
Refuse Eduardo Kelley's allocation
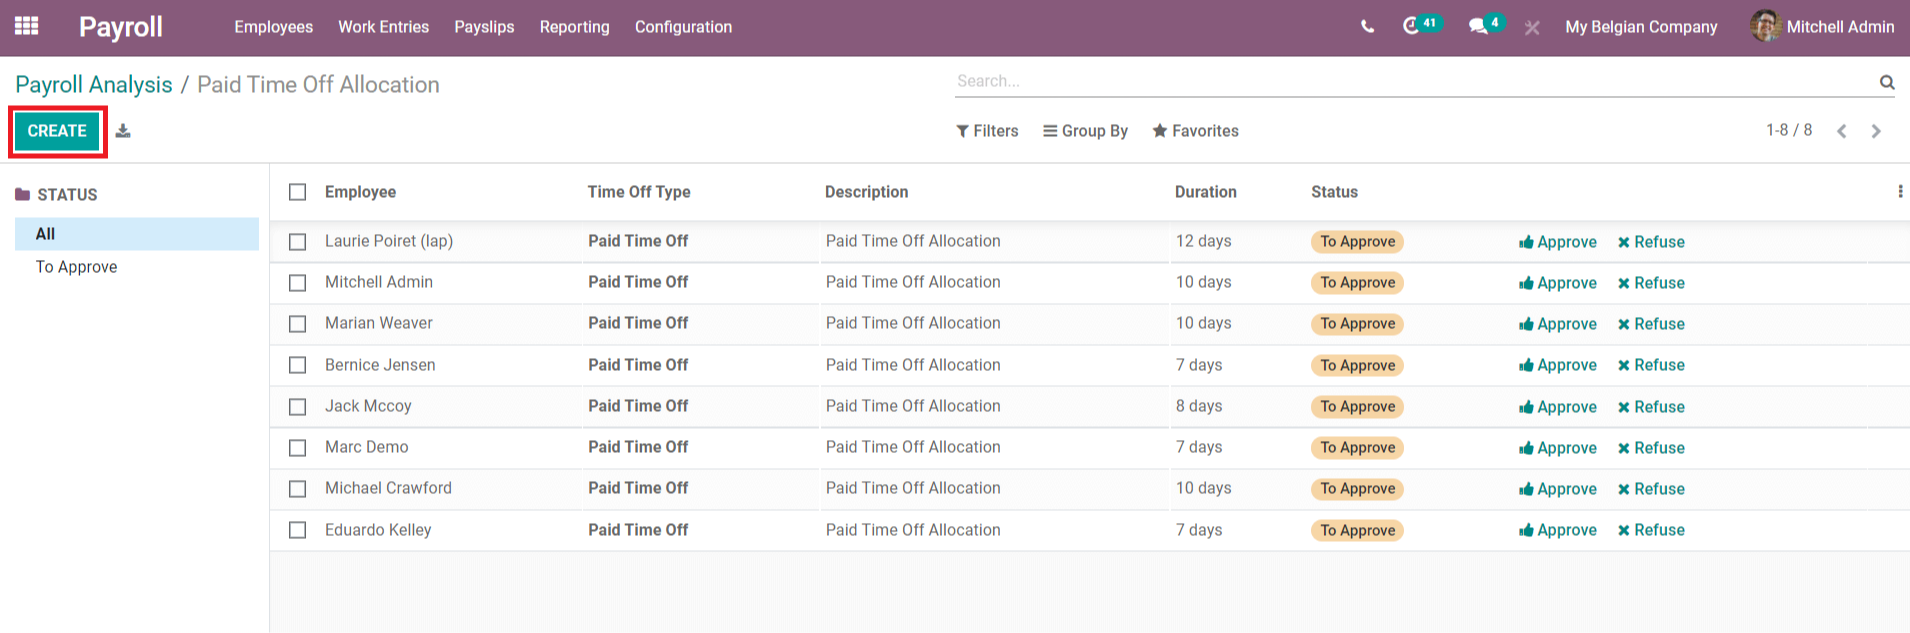click(1651, 530)
